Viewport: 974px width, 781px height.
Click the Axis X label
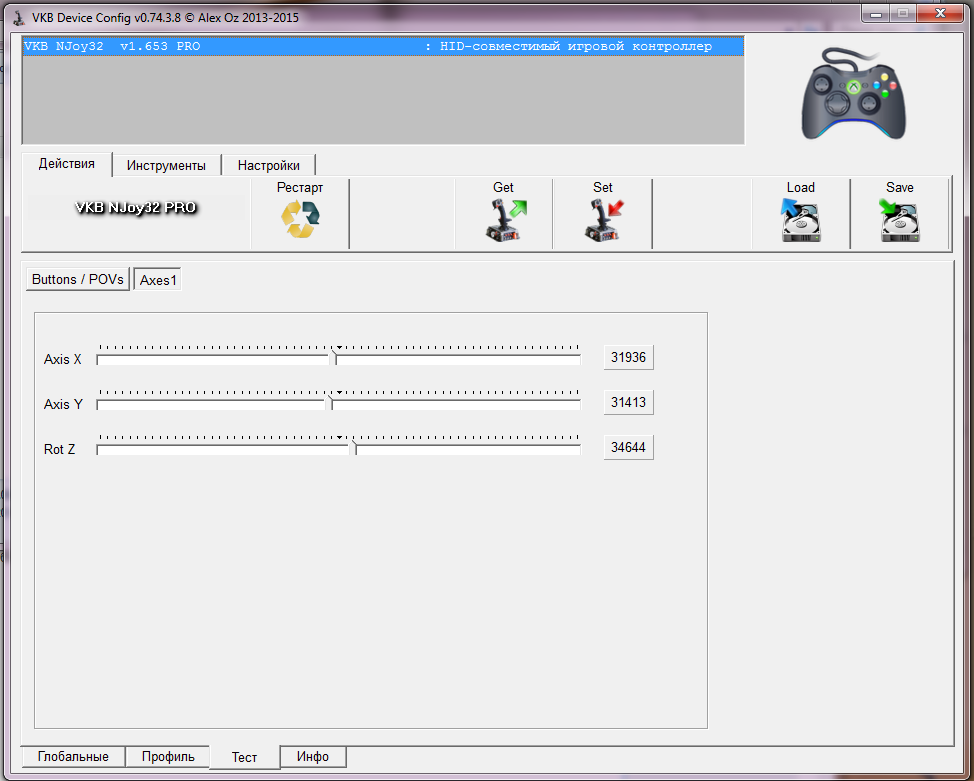click(63, 359)
